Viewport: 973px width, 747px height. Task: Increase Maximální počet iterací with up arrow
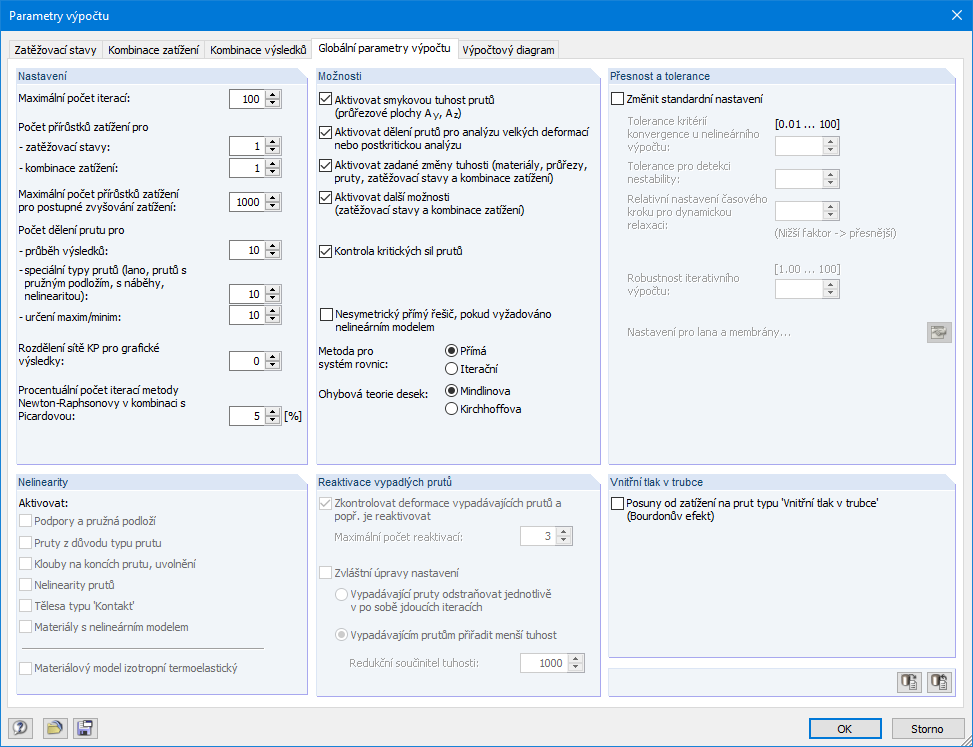click(x=273, y=94)
